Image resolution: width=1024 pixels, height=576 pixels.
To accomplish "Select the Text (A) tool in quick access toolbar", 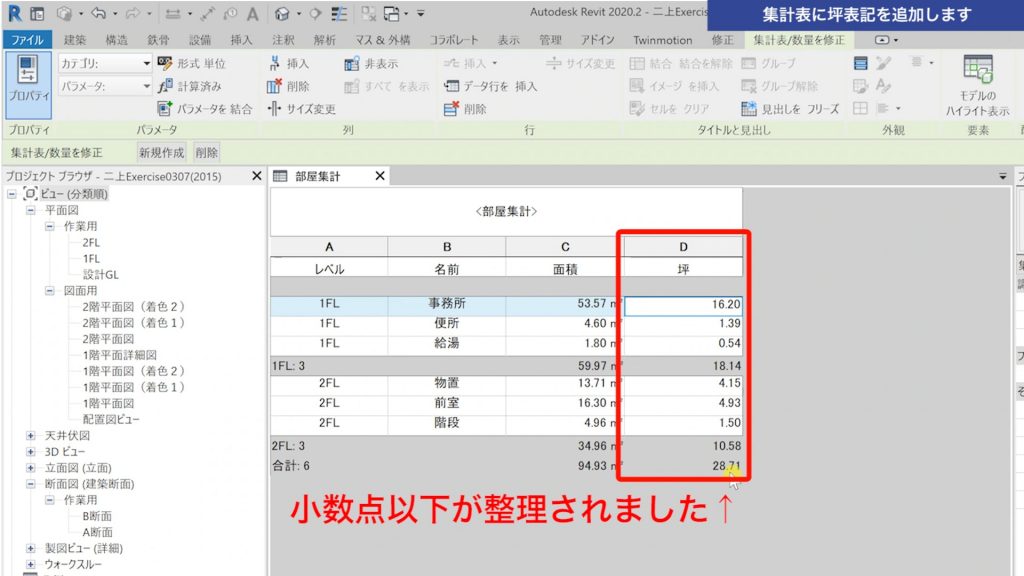I will tap(252, 13).
